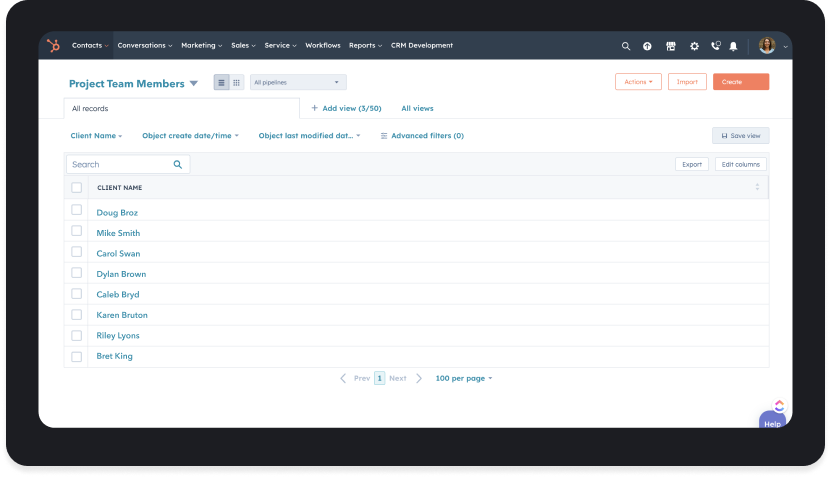
Task: Open the Help chat bubble
Action: tap(772, 421)
